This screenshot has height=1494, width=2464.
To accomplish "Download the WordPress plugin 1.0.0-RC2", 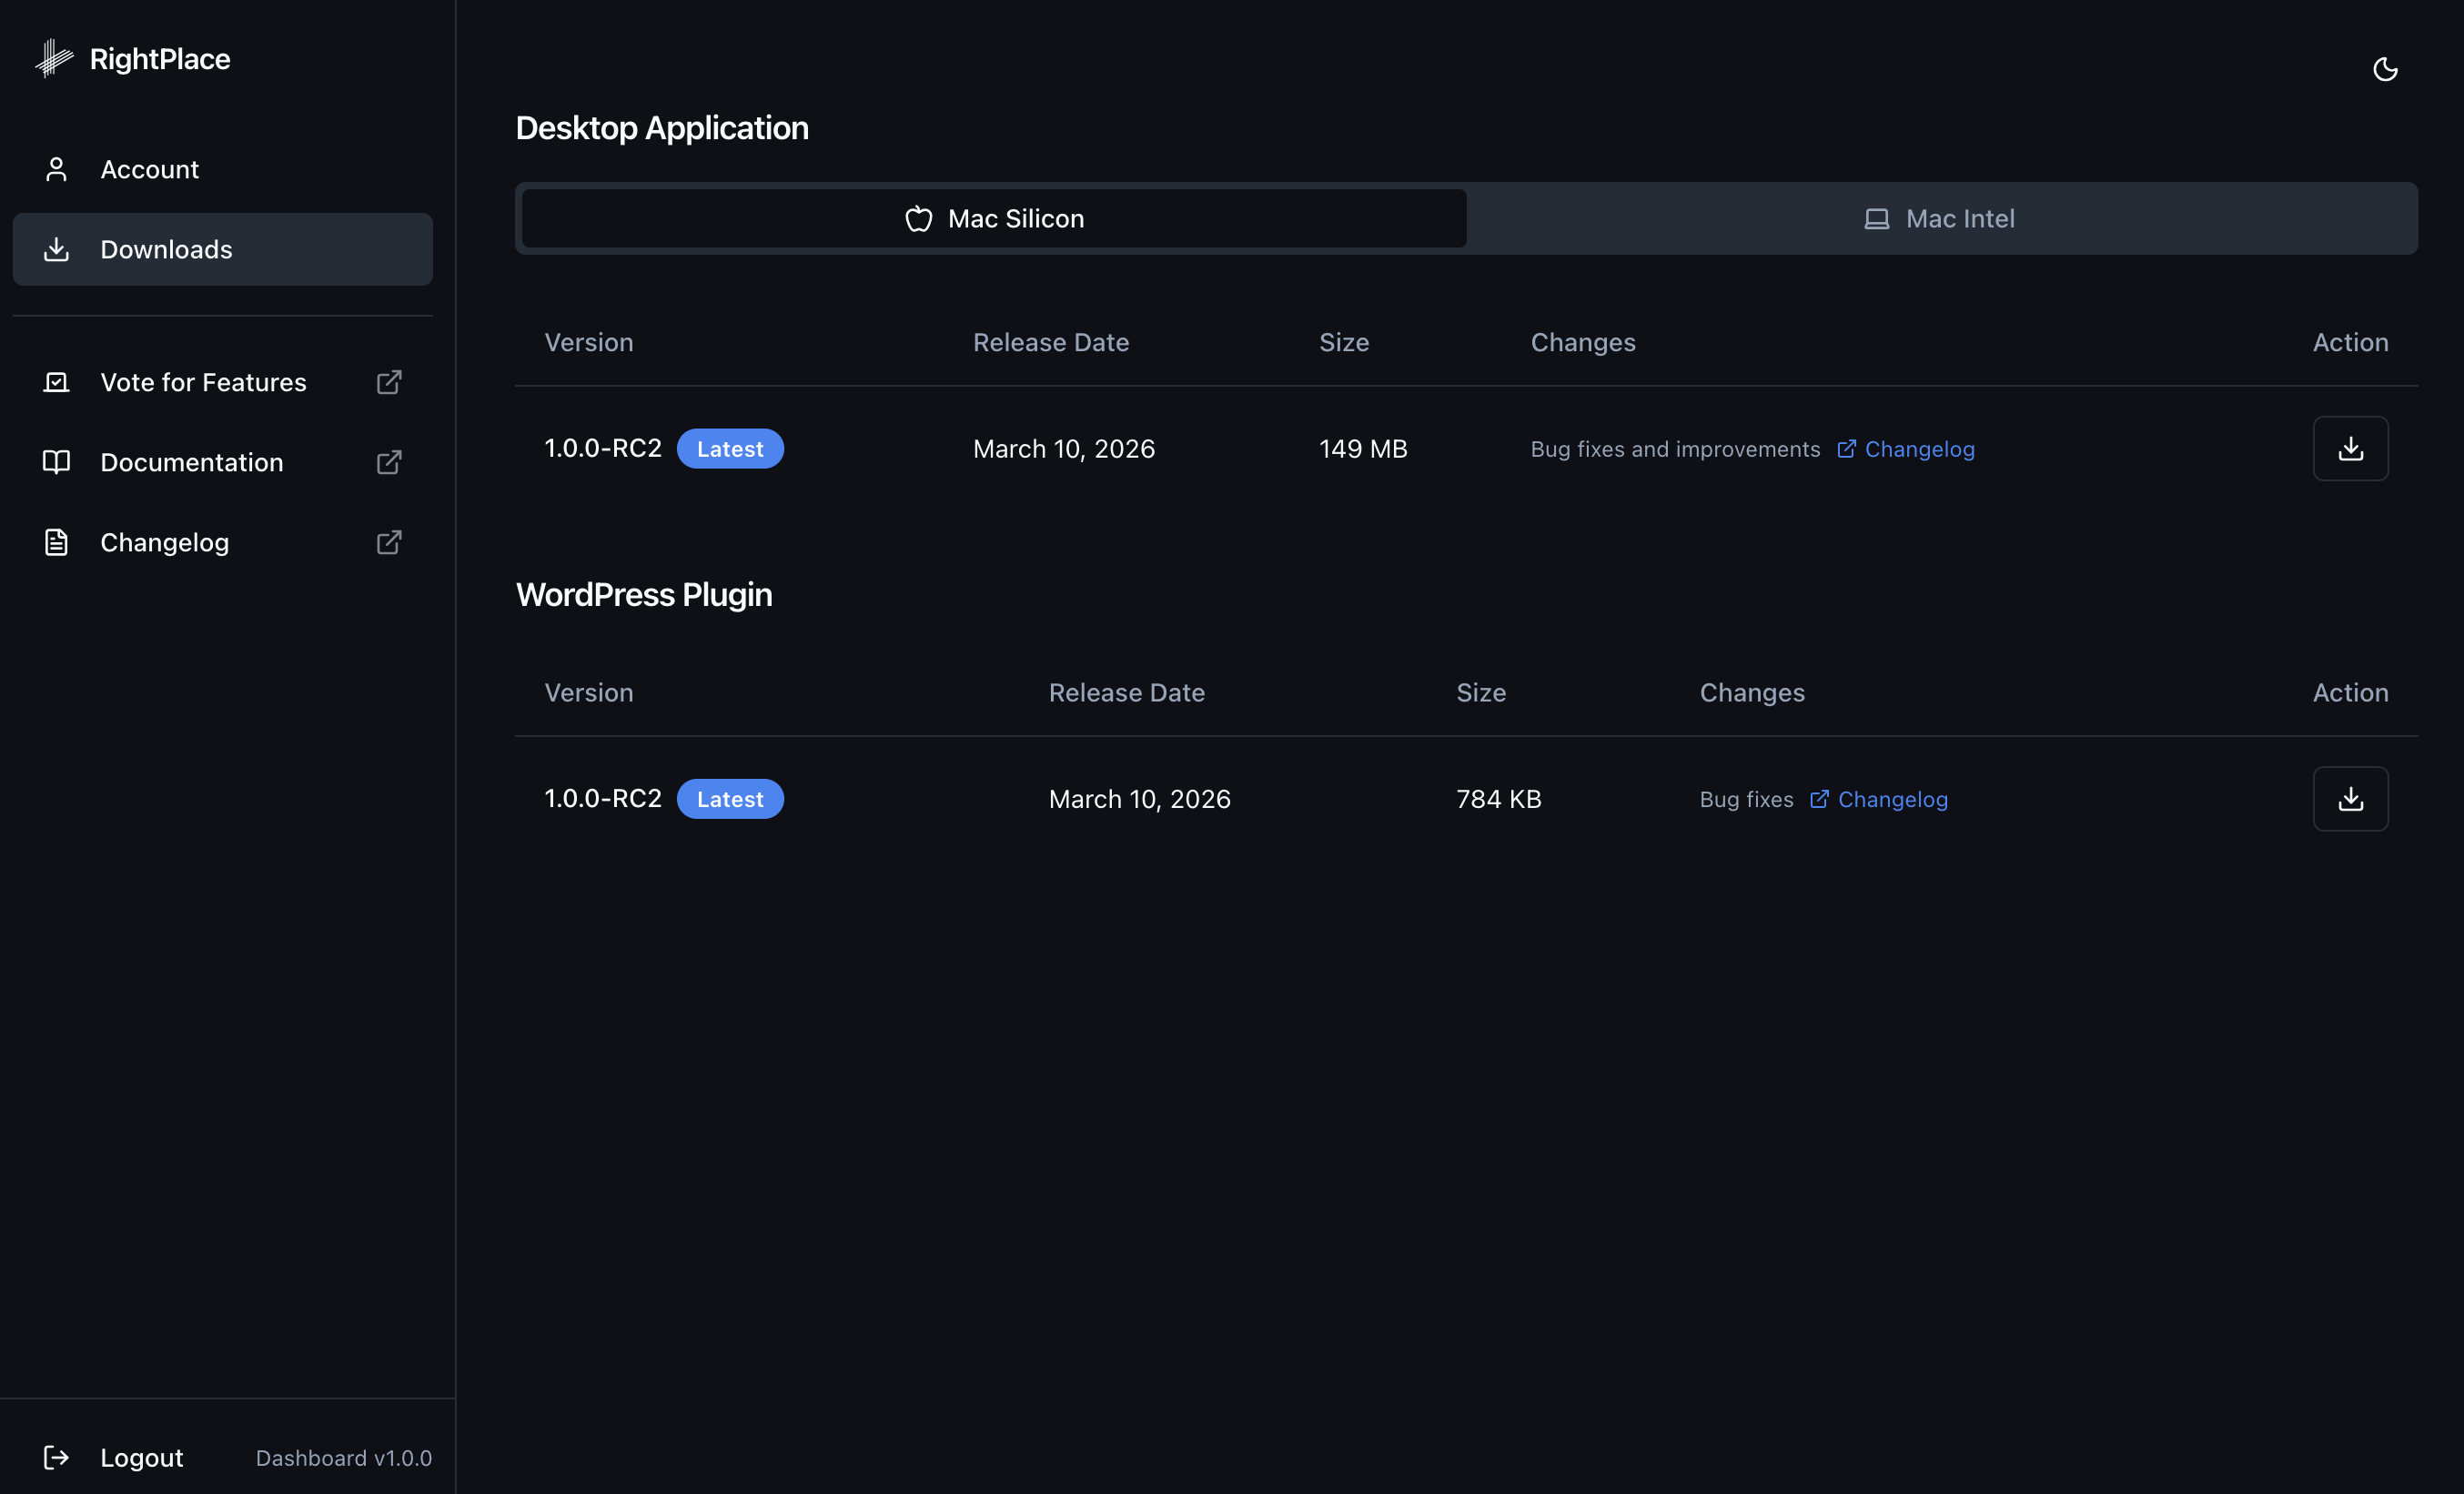I will tap(2350, 798).
